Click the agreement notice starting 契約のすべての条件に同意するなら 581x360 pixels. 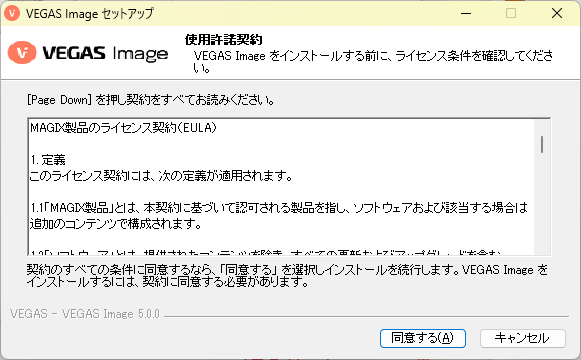point(287,276)
